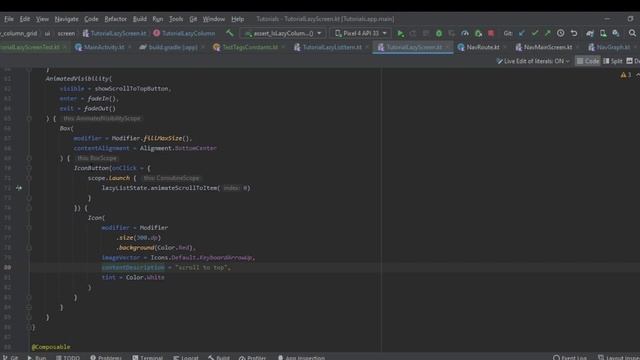Click the Make Project hammer icon
The width and height of the screenshot is (640, 360).
(230, 33)
